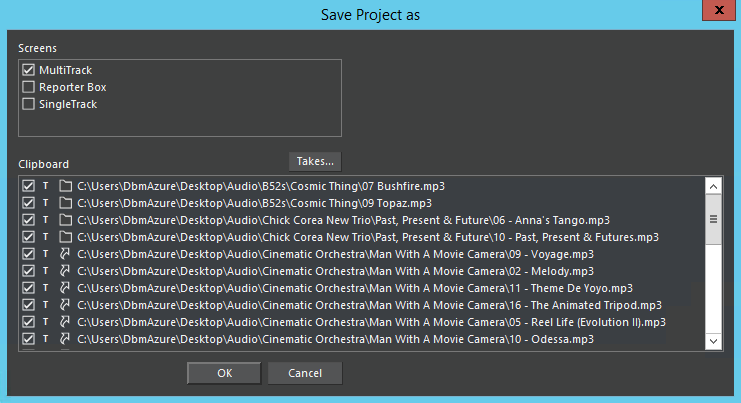Viewport: 741px width, 403px height.
Task: Tick the SingleTrack checkbox
Action: point(28,104)
